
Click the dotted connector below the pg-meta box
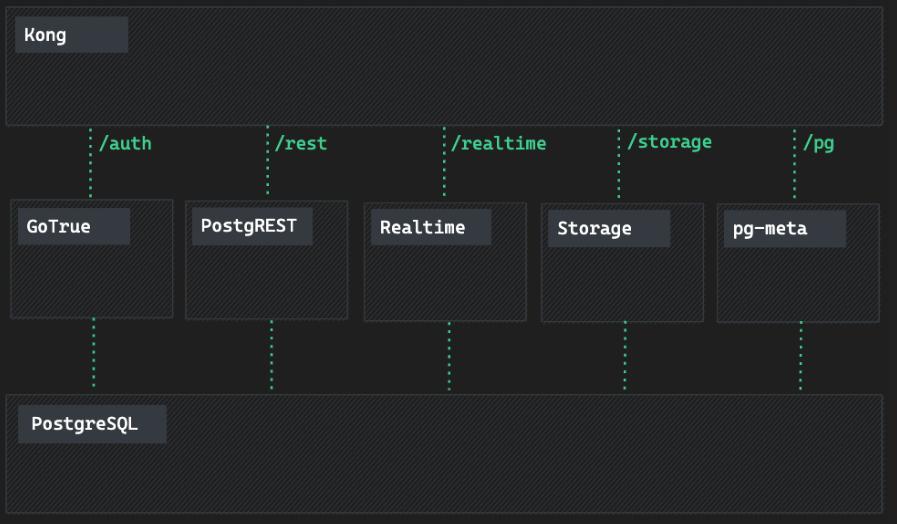pos(801,356)
